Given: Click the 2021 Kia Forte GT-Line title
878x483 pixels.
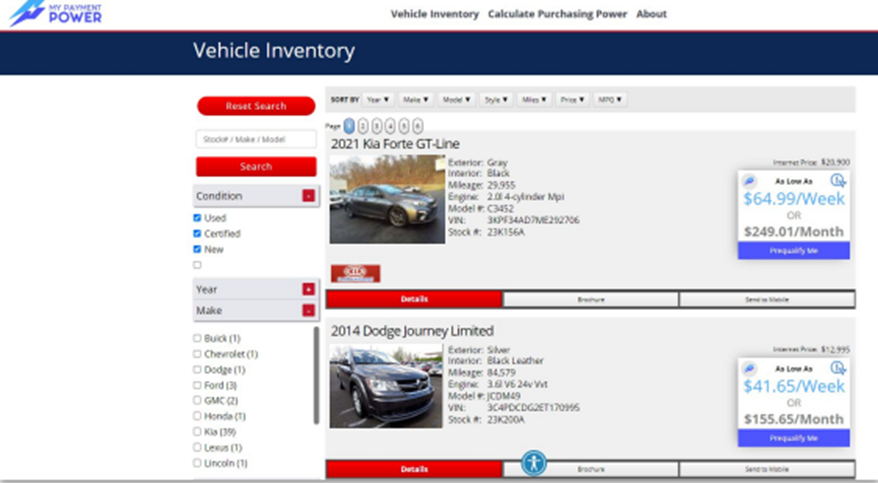Looking at the screenshot, I should click(395, 144).
